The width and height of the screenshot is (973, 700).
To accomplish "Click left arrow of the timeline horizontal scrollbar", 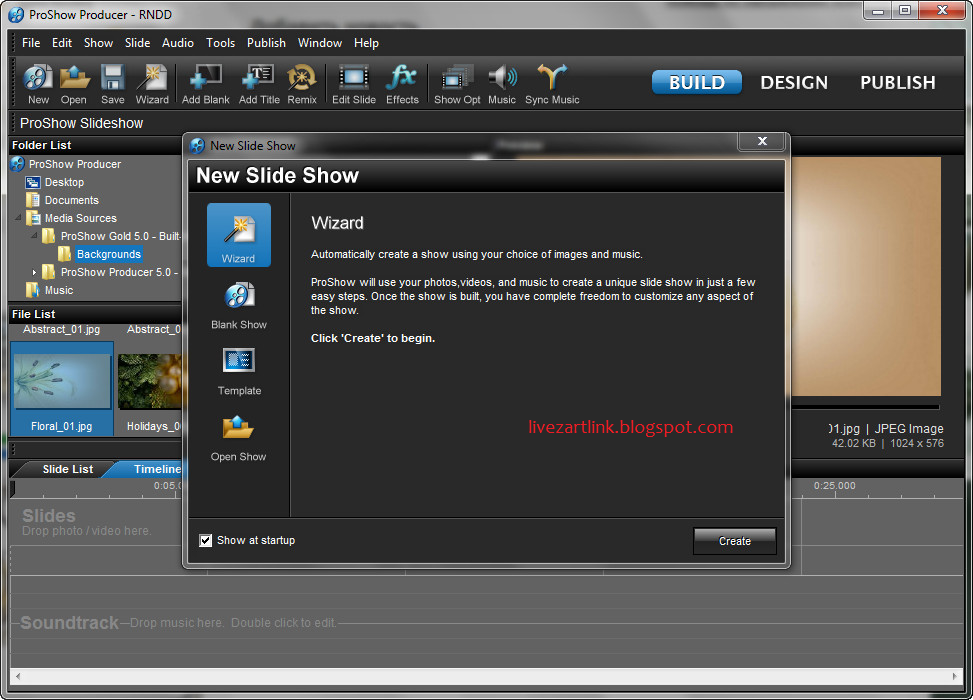I will click(x=17, y=676).
